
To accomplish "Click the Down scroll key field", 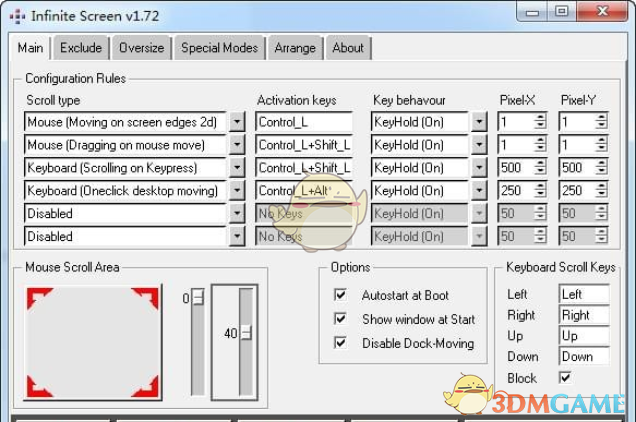I will pyautogui.click(x=584, y=357).
